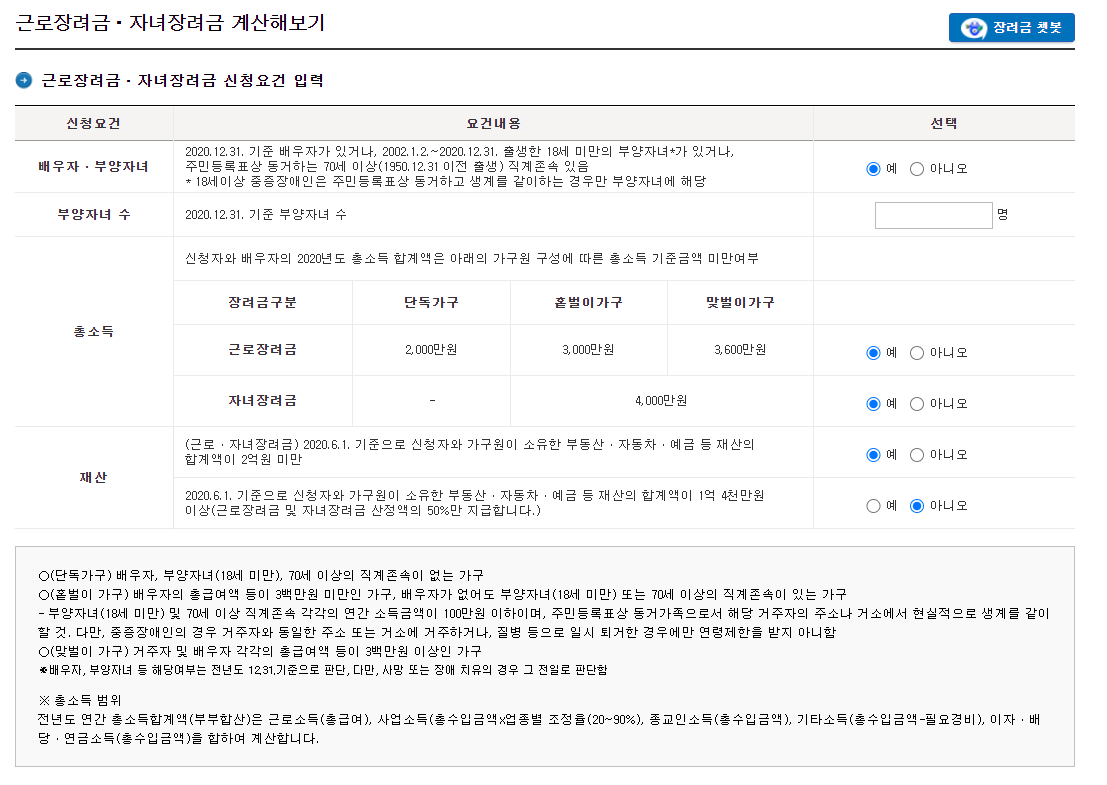Click the 총소득 row label
The width and height of the screenshot is (1107, 785).
coord(94,332)
